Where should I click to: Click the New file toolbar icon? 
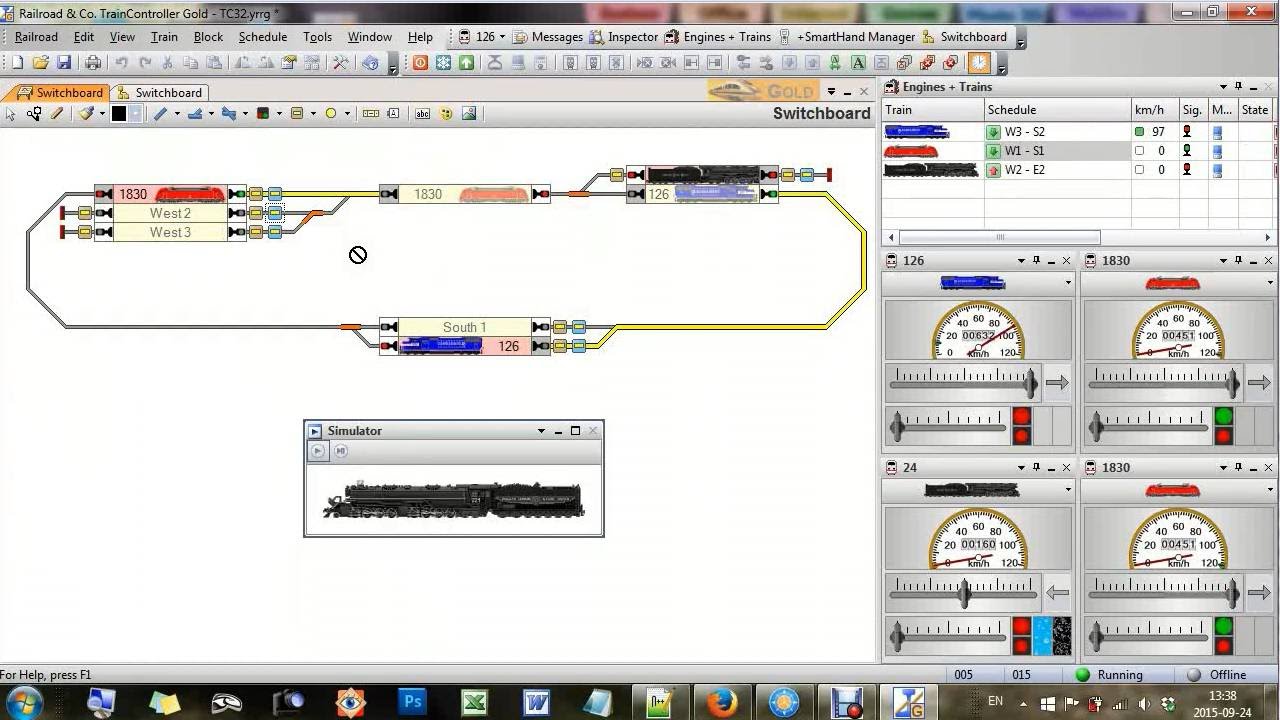click(x=17, y=62)
